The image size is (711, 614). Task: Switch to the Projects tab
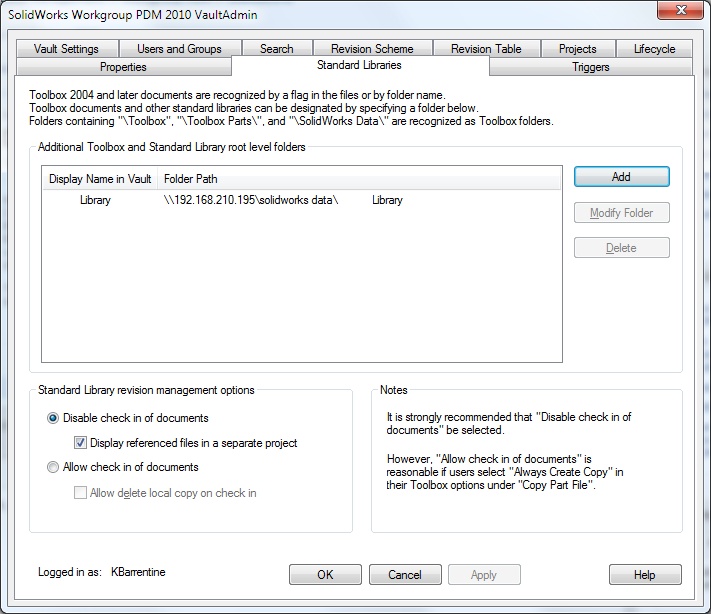(578, 49)
